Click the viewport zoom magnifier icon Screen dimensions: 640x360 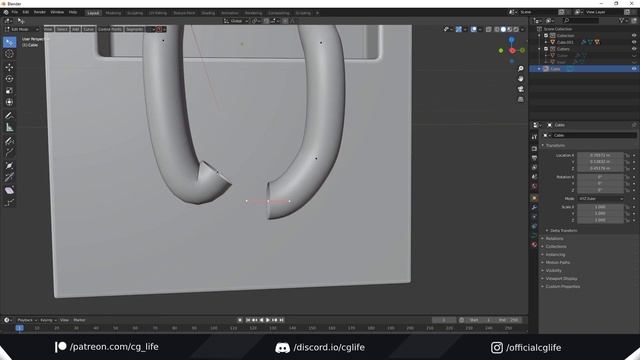click(520, 69)
